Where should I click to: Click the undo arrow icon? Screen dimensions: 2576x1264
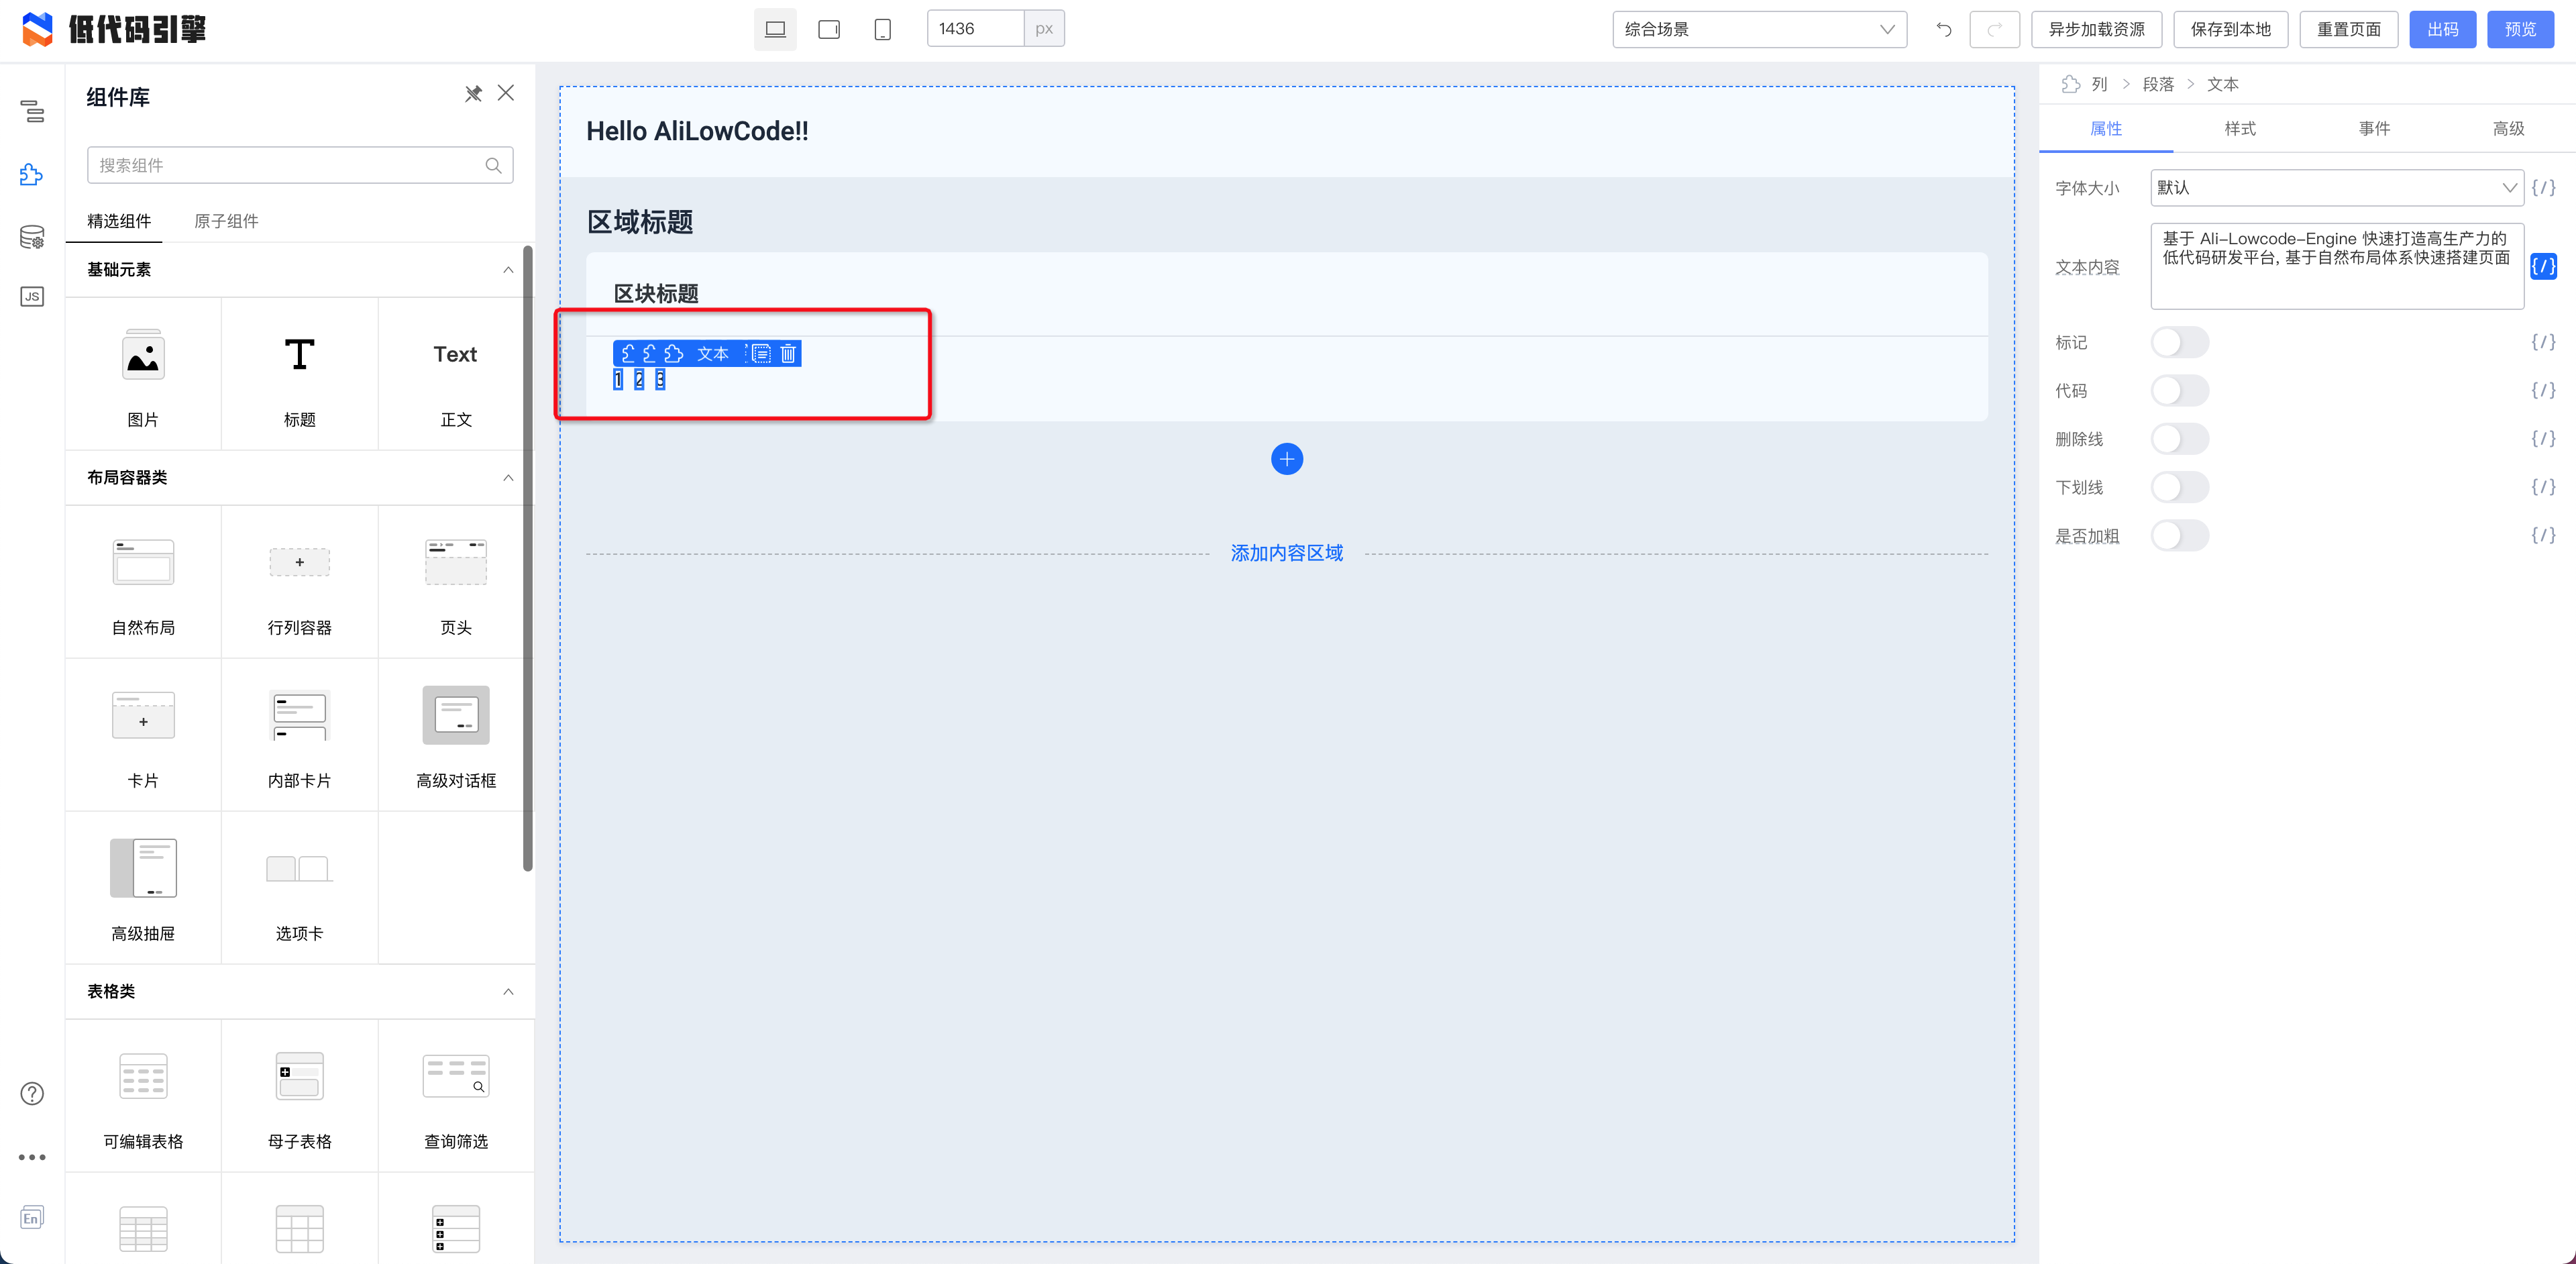1943,29
